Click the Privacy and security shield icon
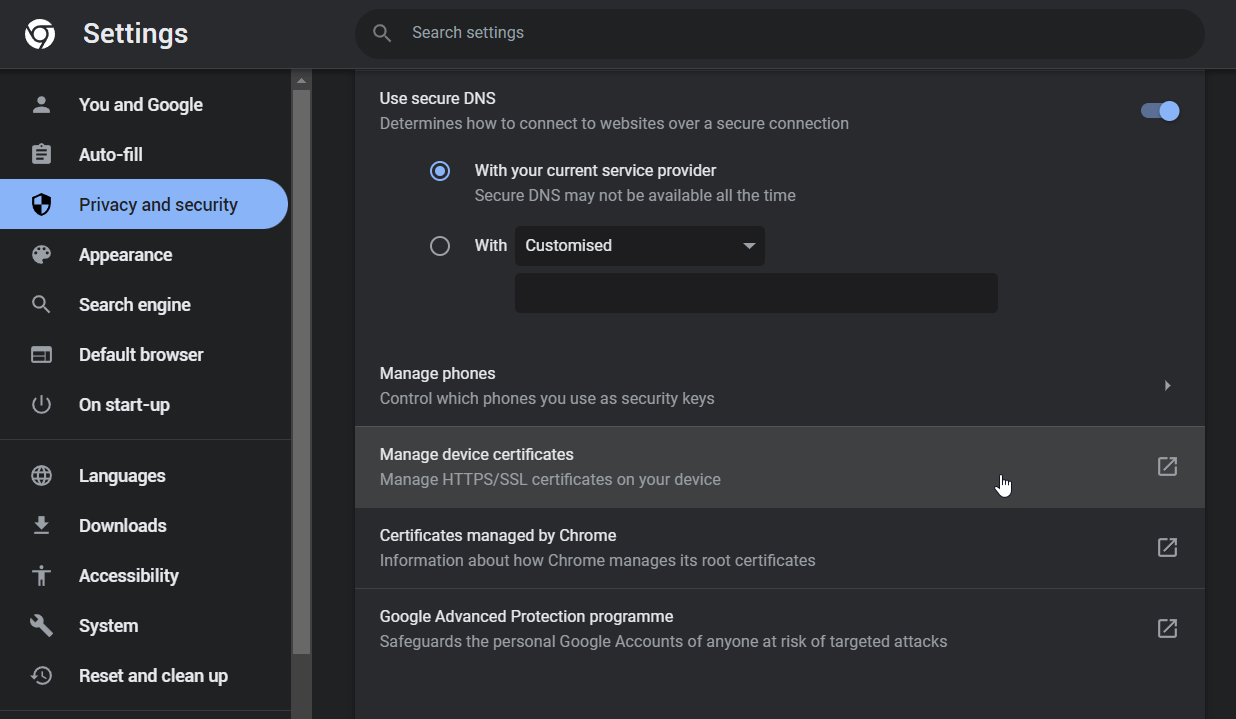This screenshot has width=1236, height=719. (41, 204)
